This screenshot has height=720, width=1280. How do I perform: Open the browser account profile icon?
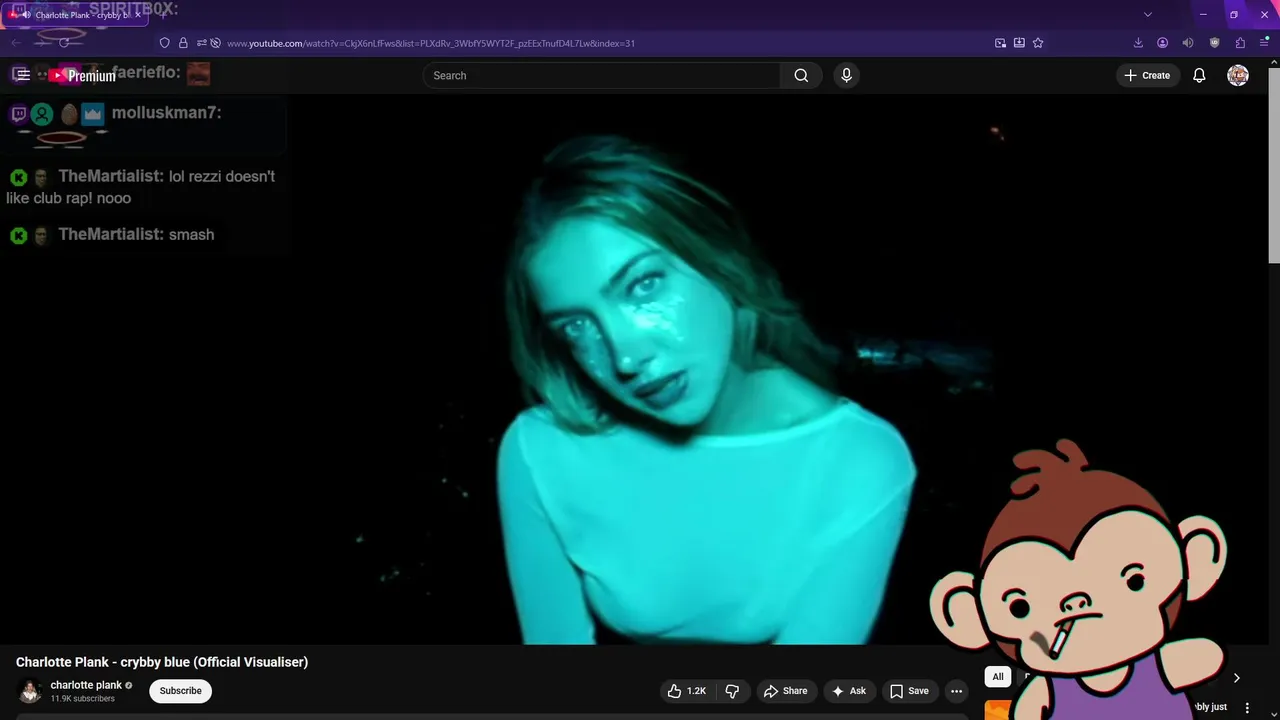tap(1162, 43)
